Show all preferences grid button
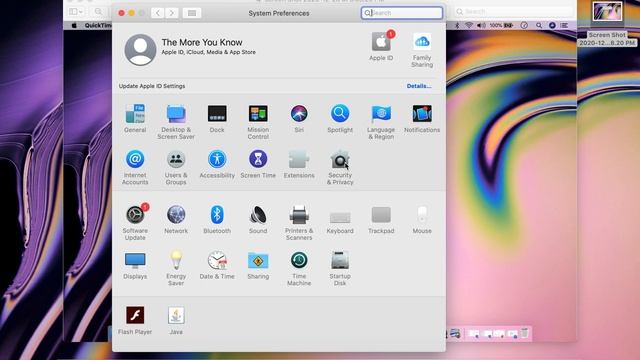The width and height of the screenshot is (640, 360). click(x=192, y=13)
